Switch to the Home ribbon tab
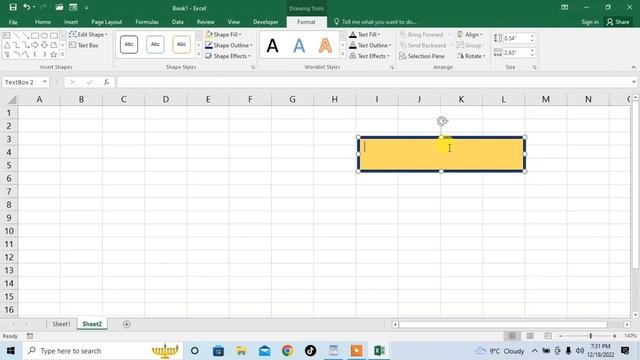The image size is (640, 360). pos(43,22)
